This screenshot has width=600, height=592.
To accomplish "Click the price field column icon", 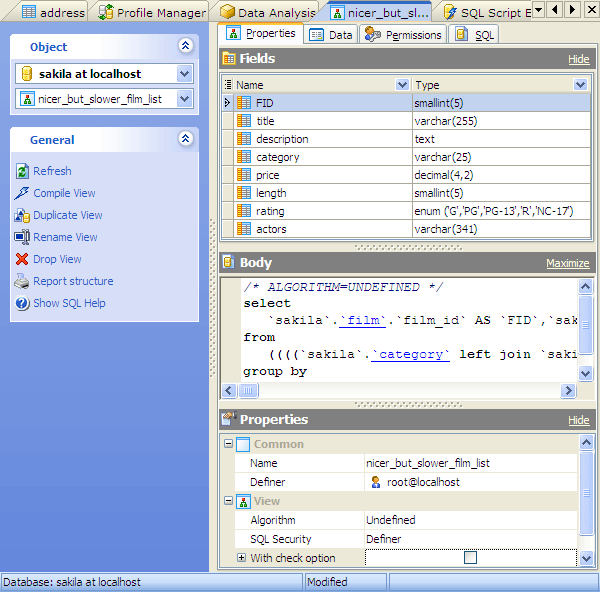I will click(244, 175).
